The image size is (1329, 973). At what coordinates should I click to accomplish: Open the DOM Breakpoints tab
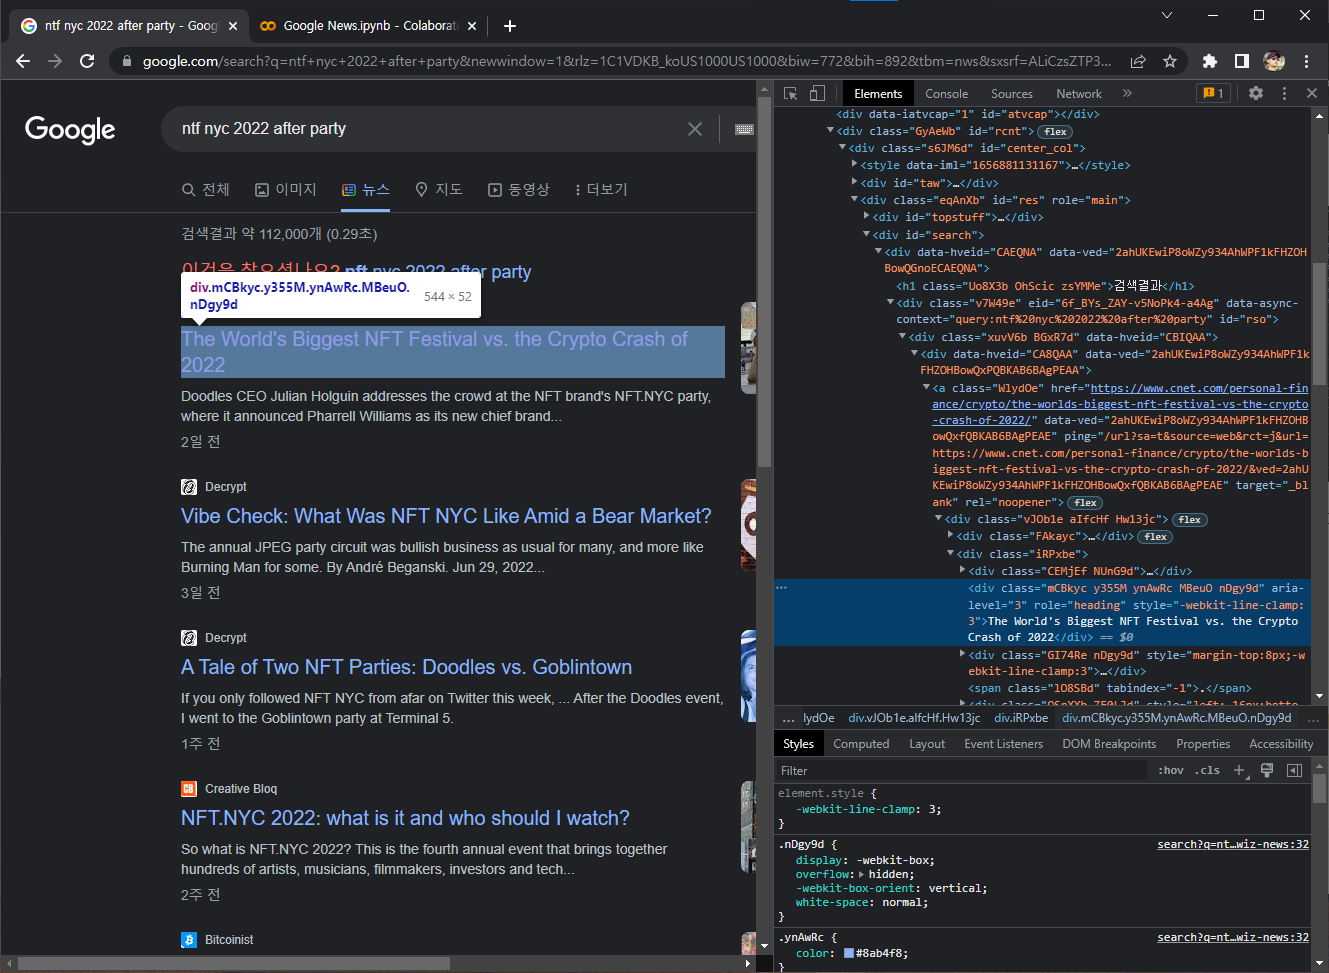pyautogui.click(x=1109, y=744)
